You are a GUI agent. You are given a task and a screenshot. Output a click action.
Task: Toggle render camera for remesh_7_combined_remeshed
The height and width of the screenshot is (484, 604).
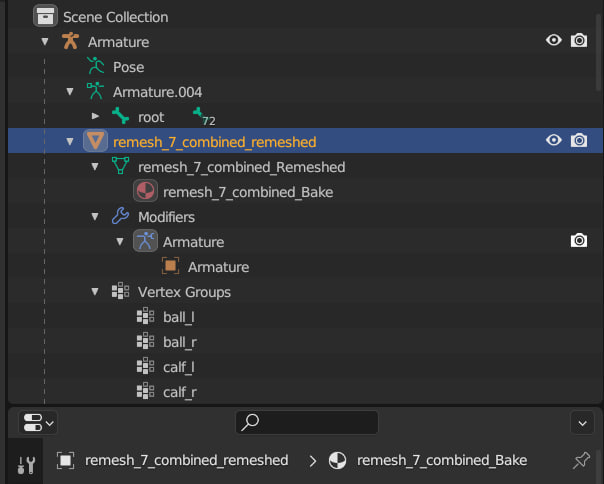(579, 141)
